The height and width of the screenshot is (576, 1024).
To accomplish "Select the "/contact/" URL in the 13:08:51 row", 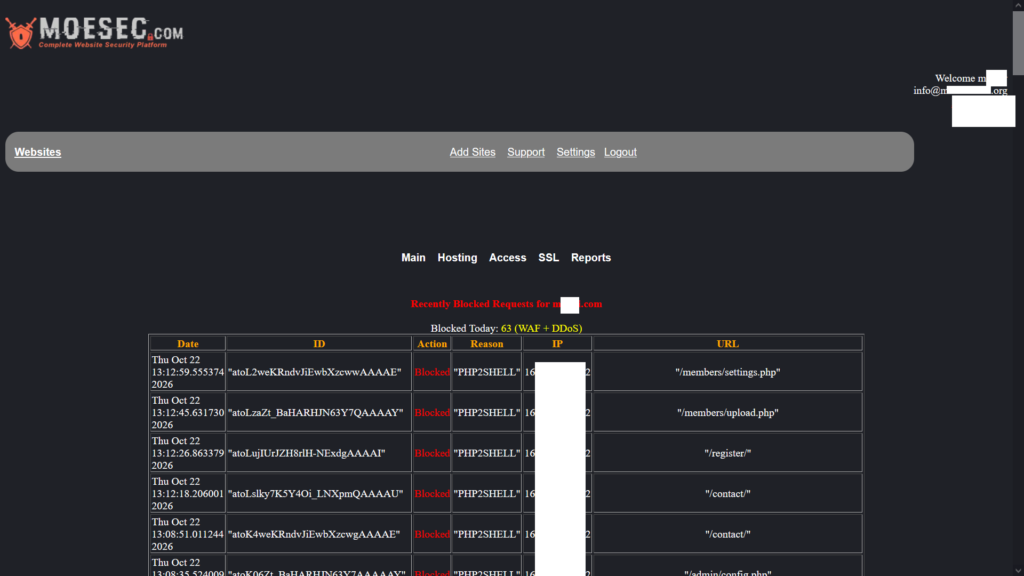I will click(x=728, y=534).
